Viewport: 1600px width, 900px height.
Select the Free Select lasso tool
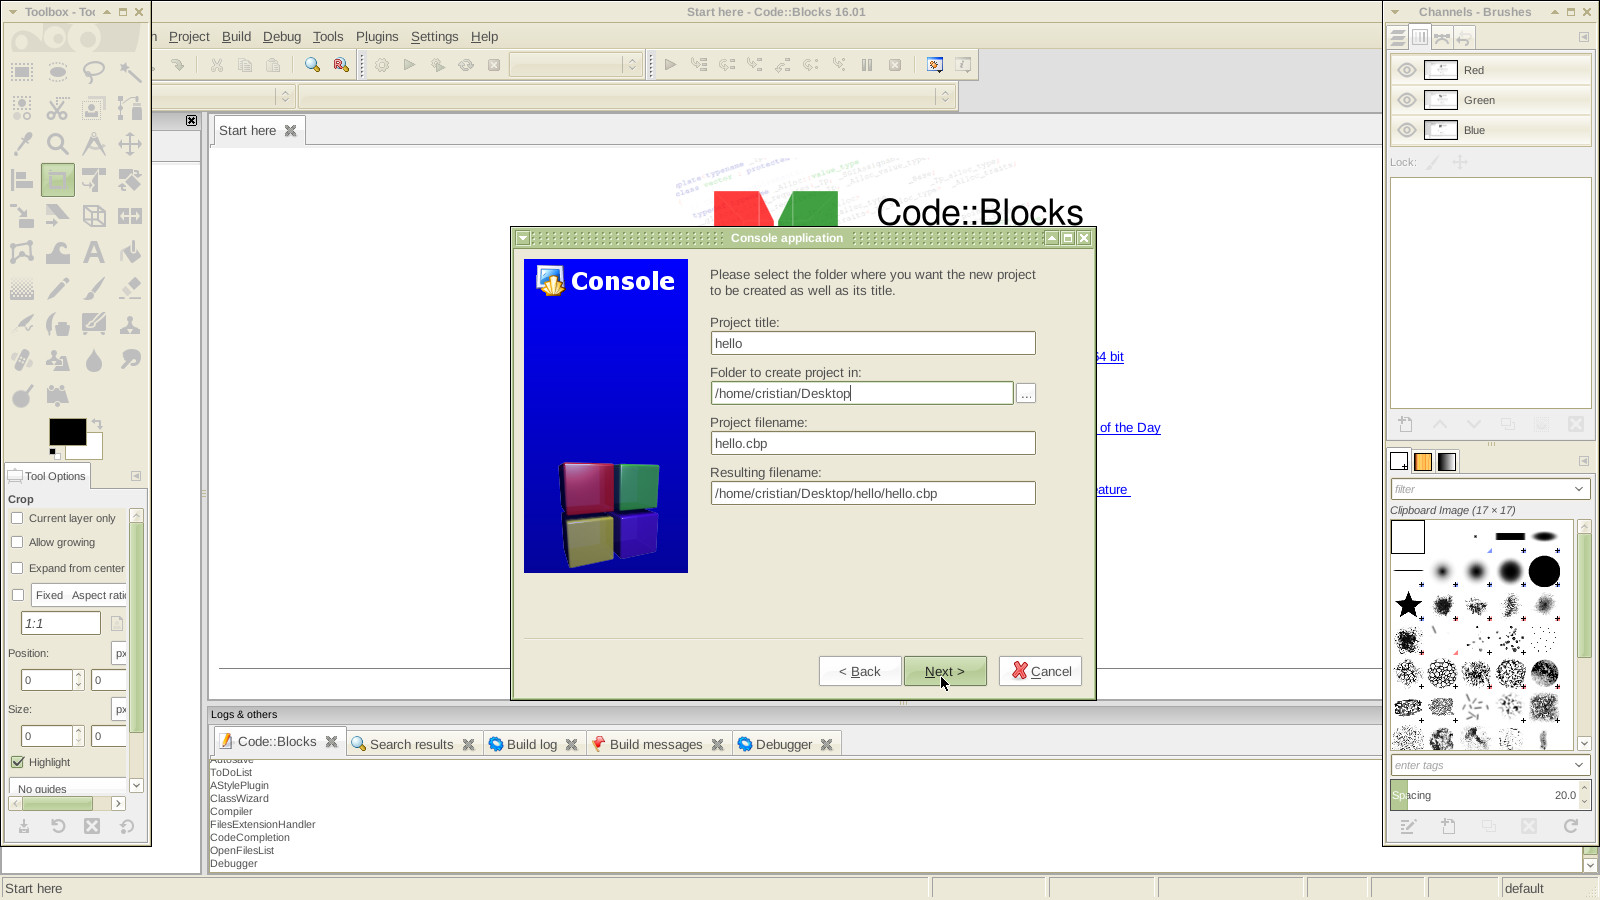pyautogui.click(x=94, y=72)
